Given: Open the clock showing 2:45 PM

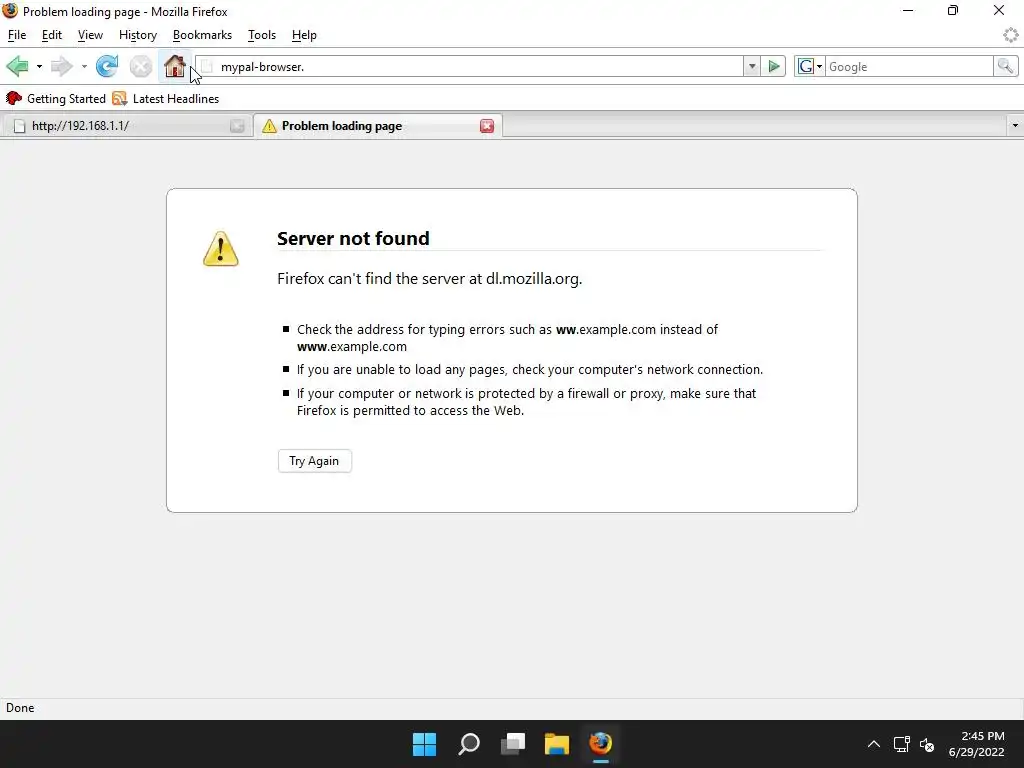Looking at the screenshot, I should 976,744.
